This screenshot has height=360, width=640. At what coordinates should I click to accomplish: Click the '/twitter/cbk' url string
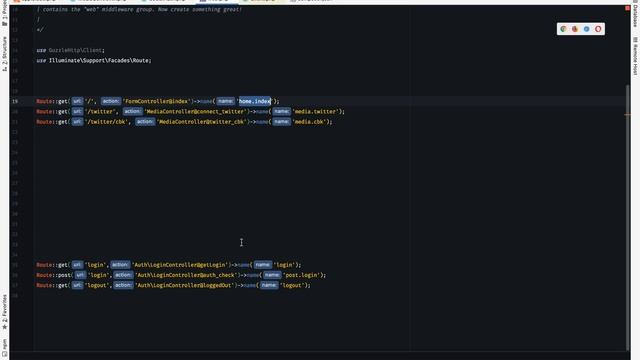[107, 122]
